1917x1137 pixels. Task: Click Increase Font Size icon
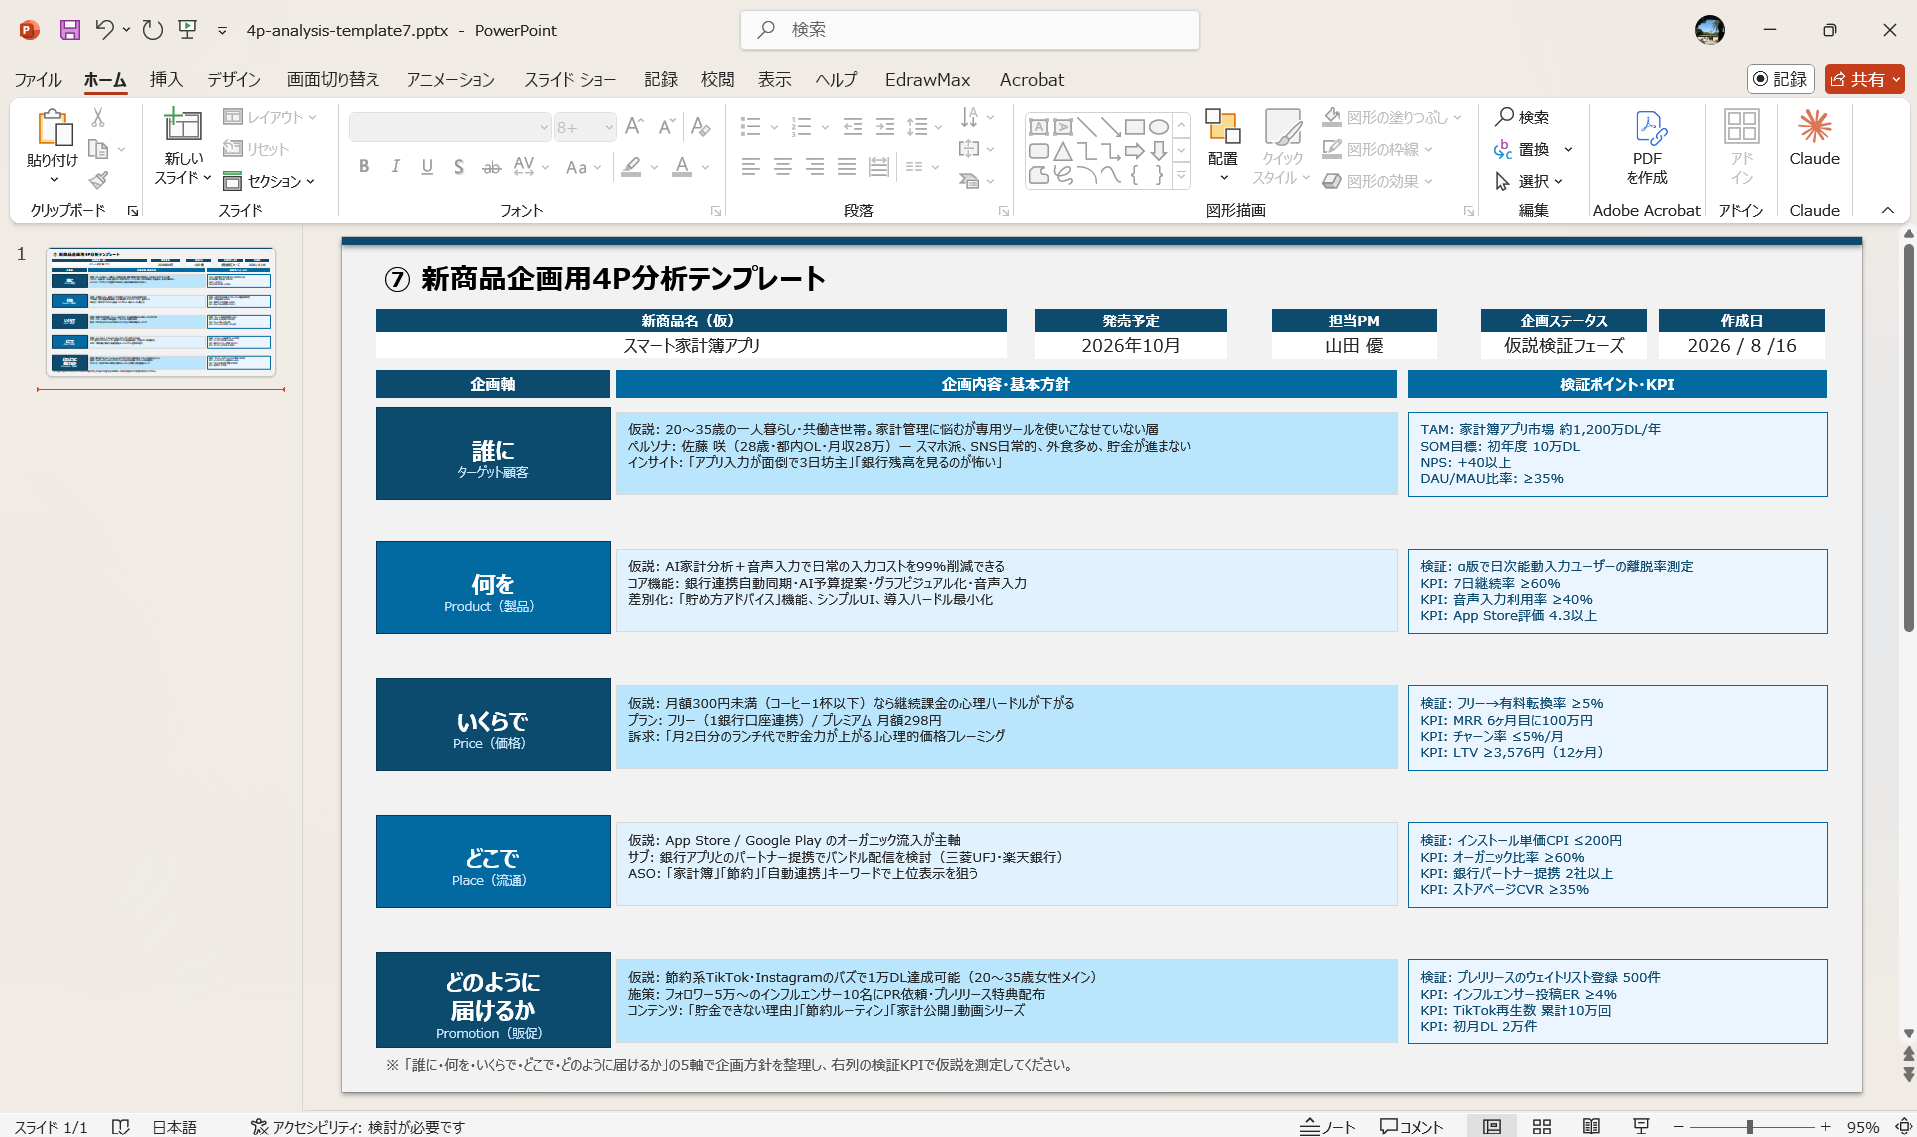click(x=633, y=127)
